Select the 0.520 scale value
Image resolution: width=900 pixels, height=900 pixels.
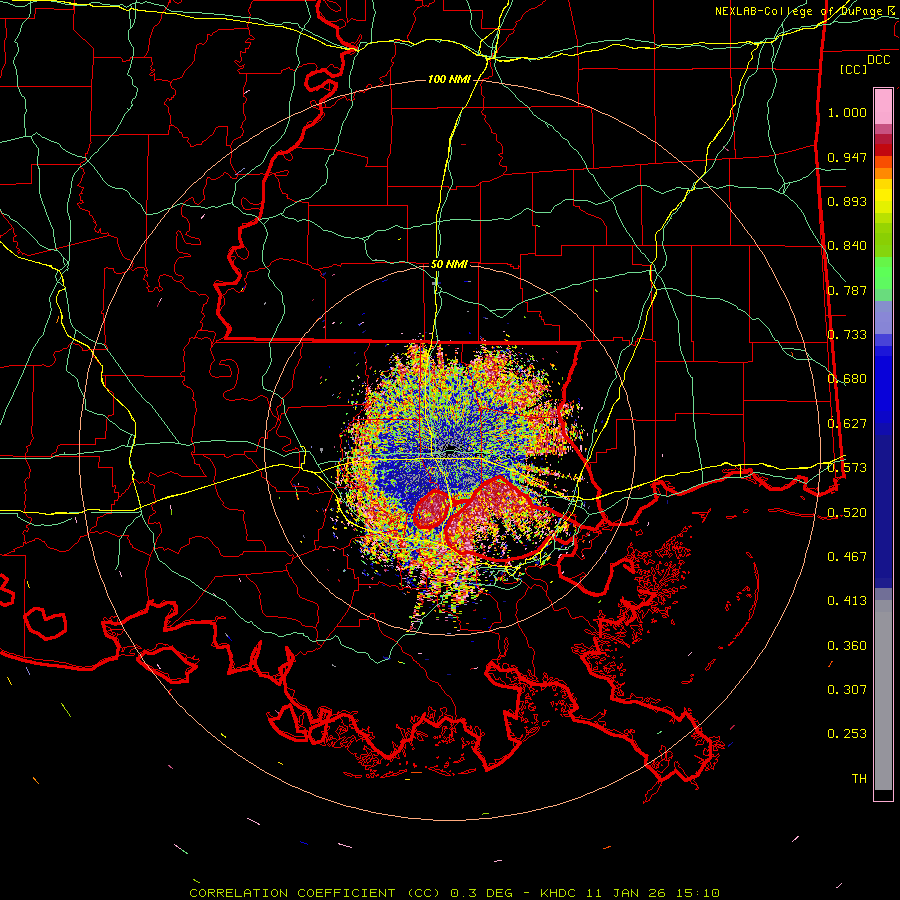pyautogui.click(x=847, y=512)
